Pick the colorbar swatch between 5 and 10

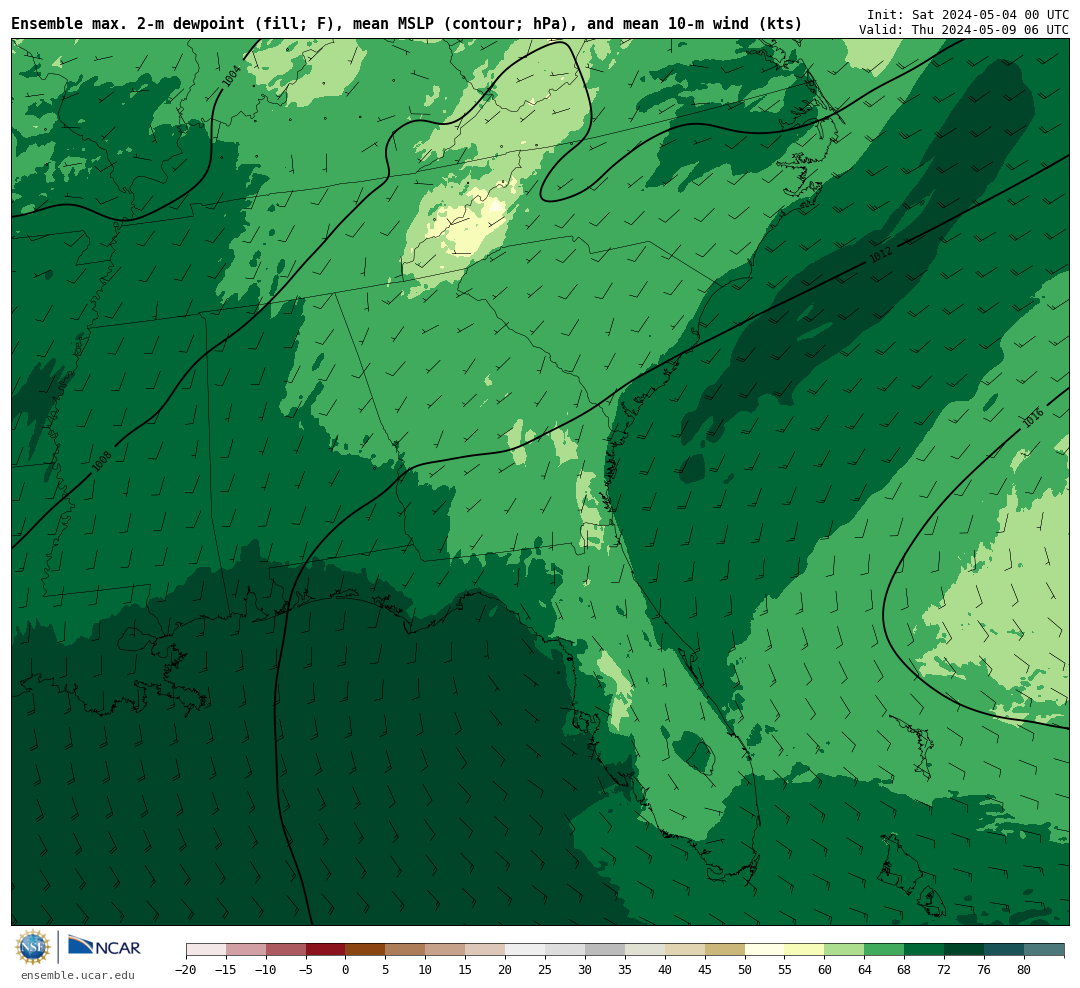pyautogui.click(x=406, y=950)
